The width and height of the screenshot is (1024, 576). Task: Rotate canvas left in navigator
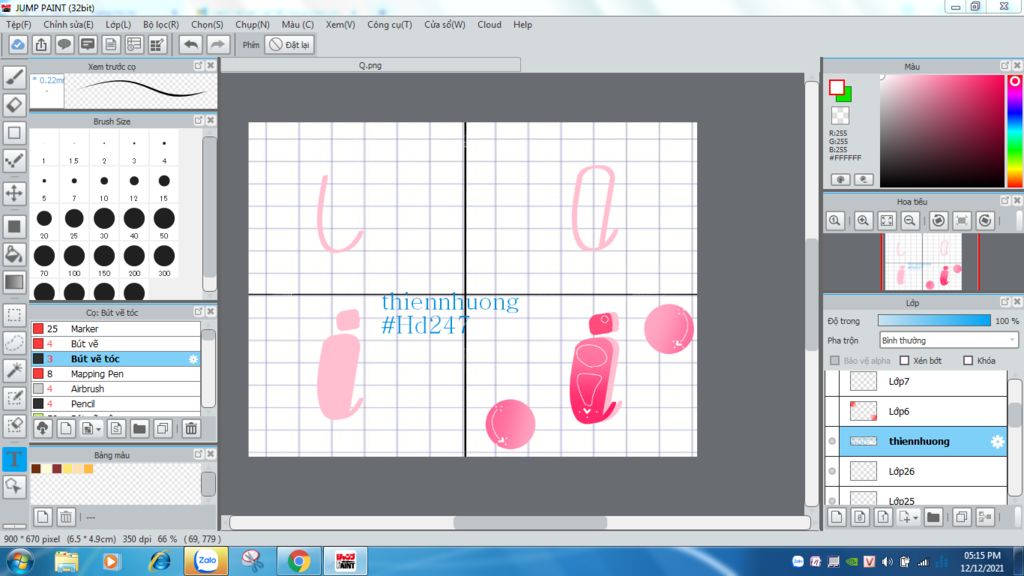pos(938,221)
